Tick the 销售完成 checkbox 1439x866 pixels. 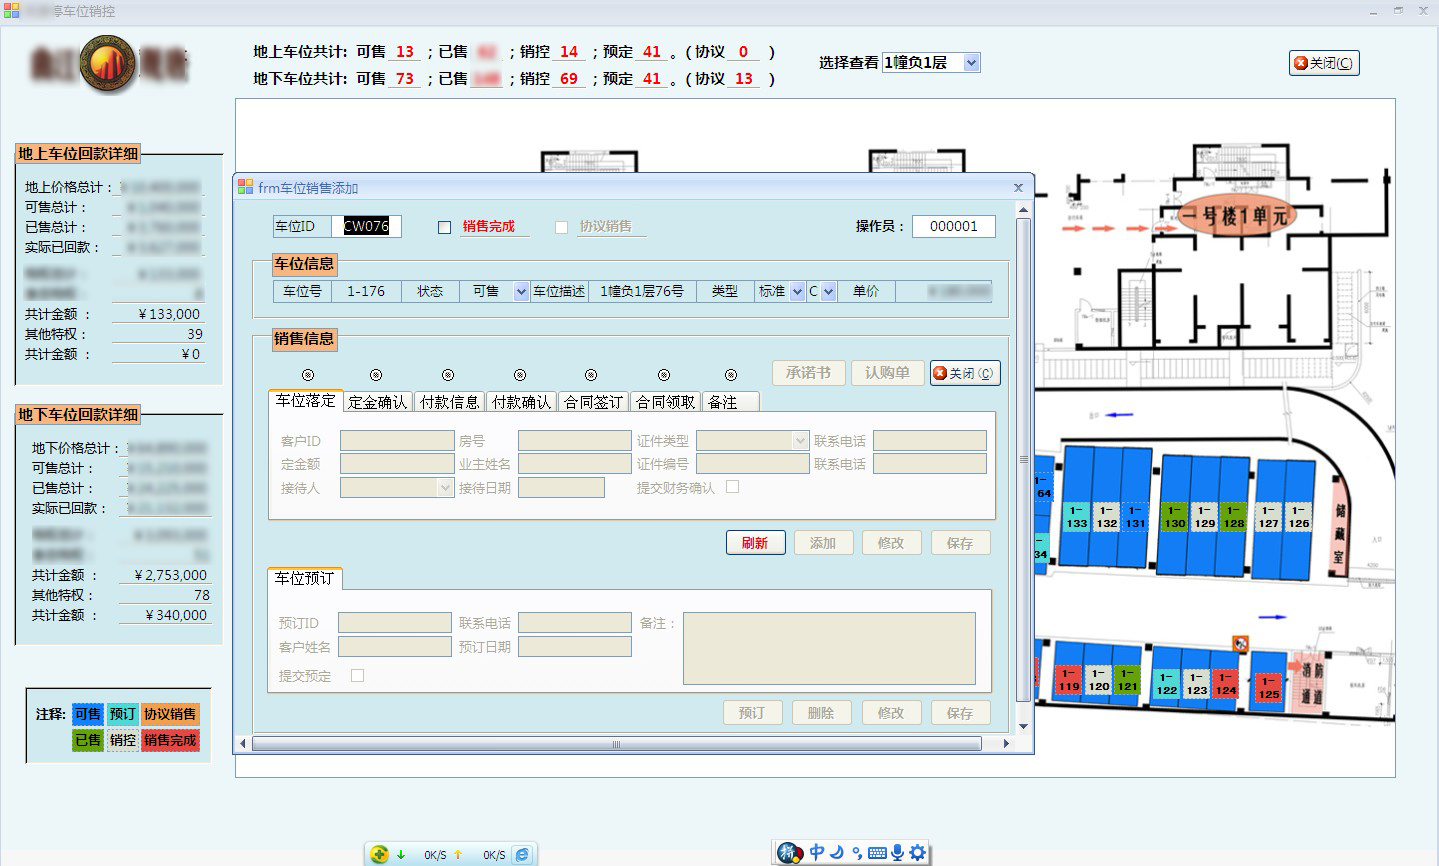444,227
